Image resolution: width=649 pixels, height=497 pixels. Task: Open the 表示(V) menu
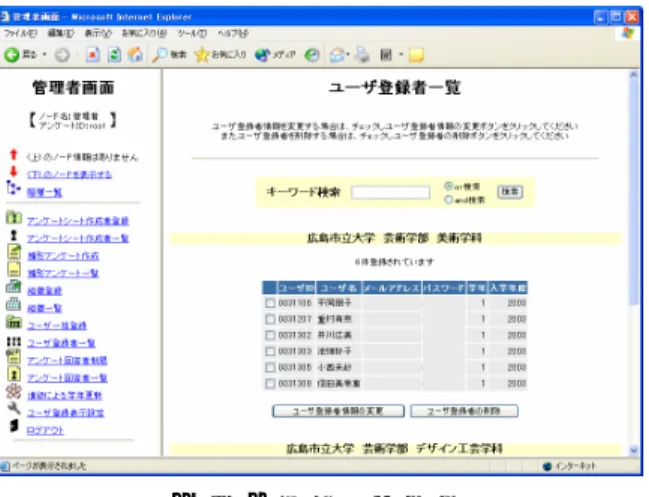98,33
